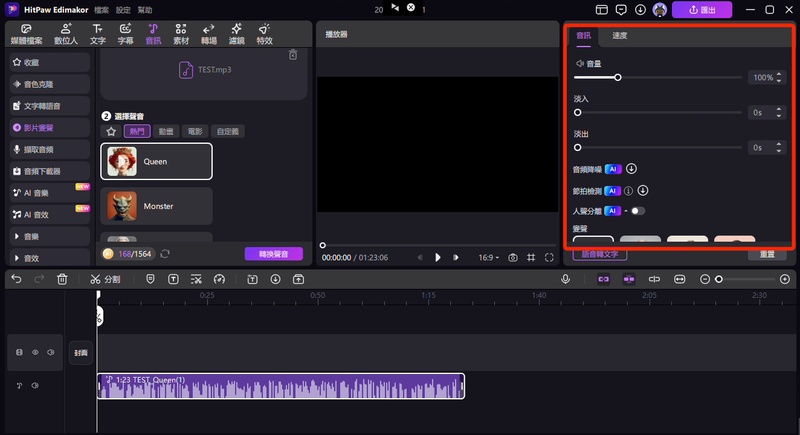Open the downloads icon in title bar
This screenshot has height=435, width=800.
click(640, 10)
